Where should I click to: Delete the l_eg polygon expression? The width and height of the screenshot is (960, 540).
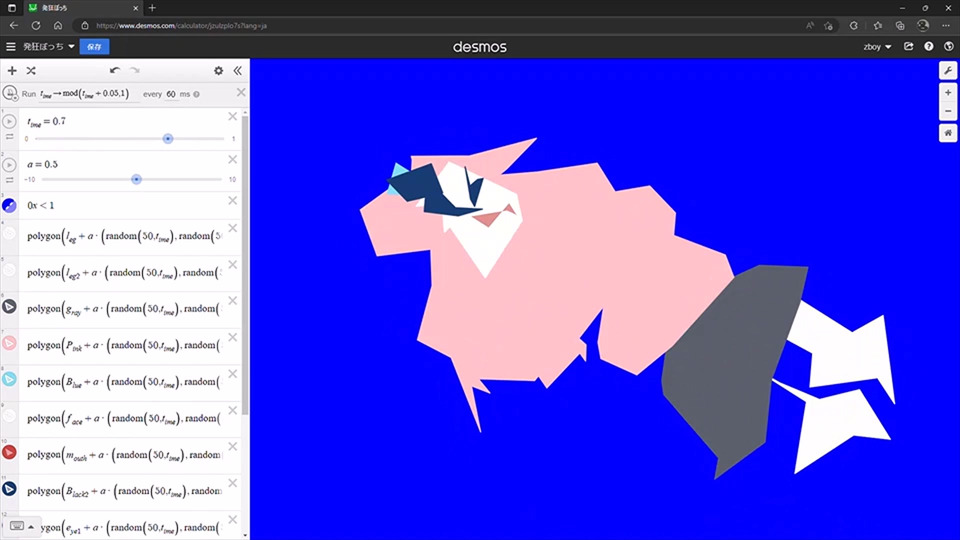tap(233, 228)
